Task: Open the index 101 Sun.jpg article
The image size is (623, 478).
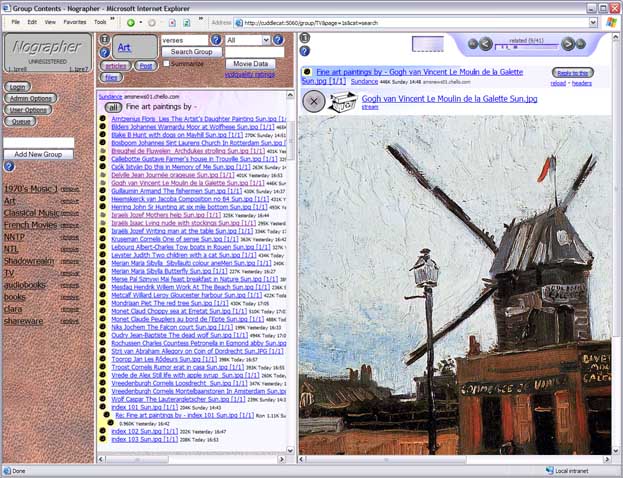Action: (145, 407)
